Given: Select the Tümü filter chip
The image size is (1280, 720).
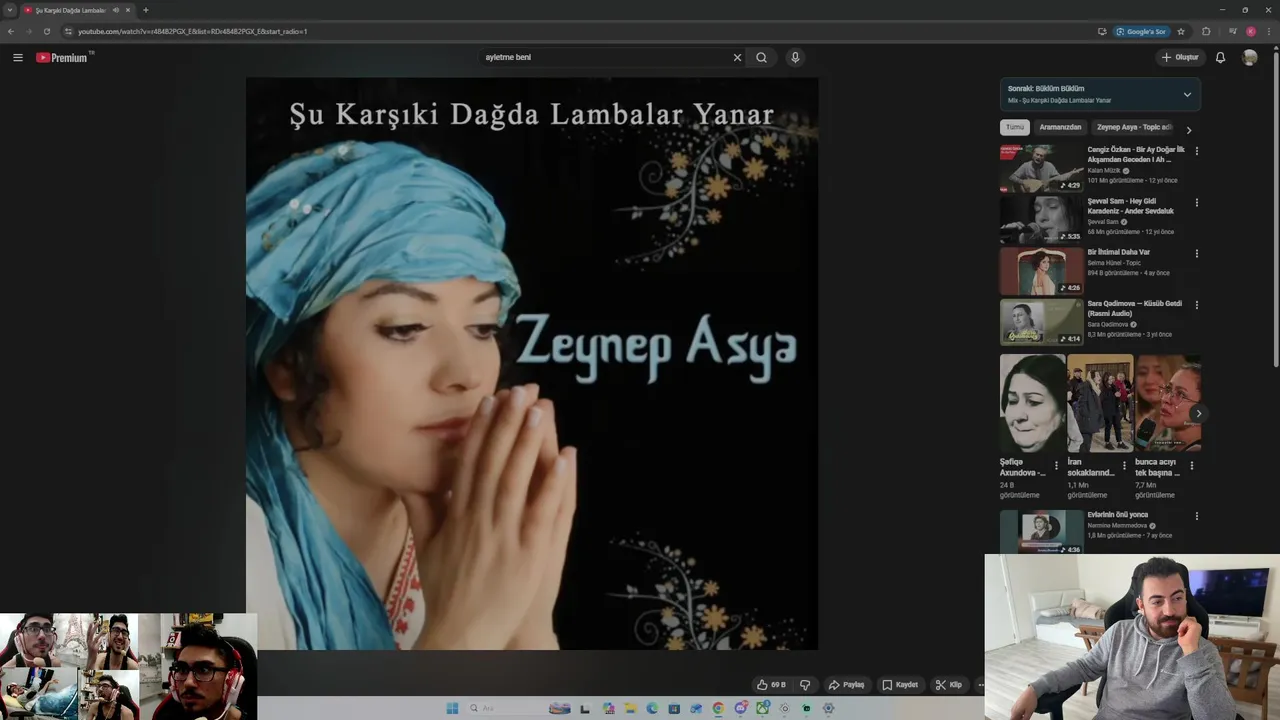Looking at the screenshot, I should point(1015,127).
